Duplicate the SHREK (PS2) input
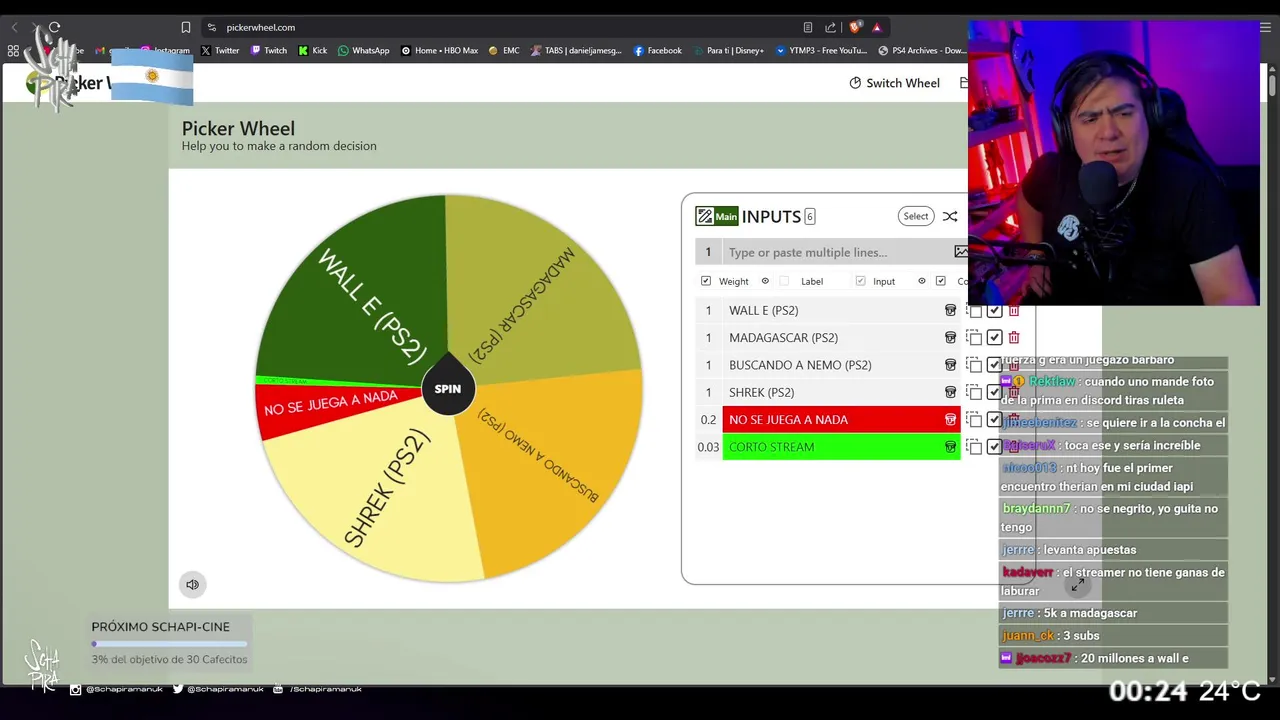1280x720 pixels. point(974,392)
